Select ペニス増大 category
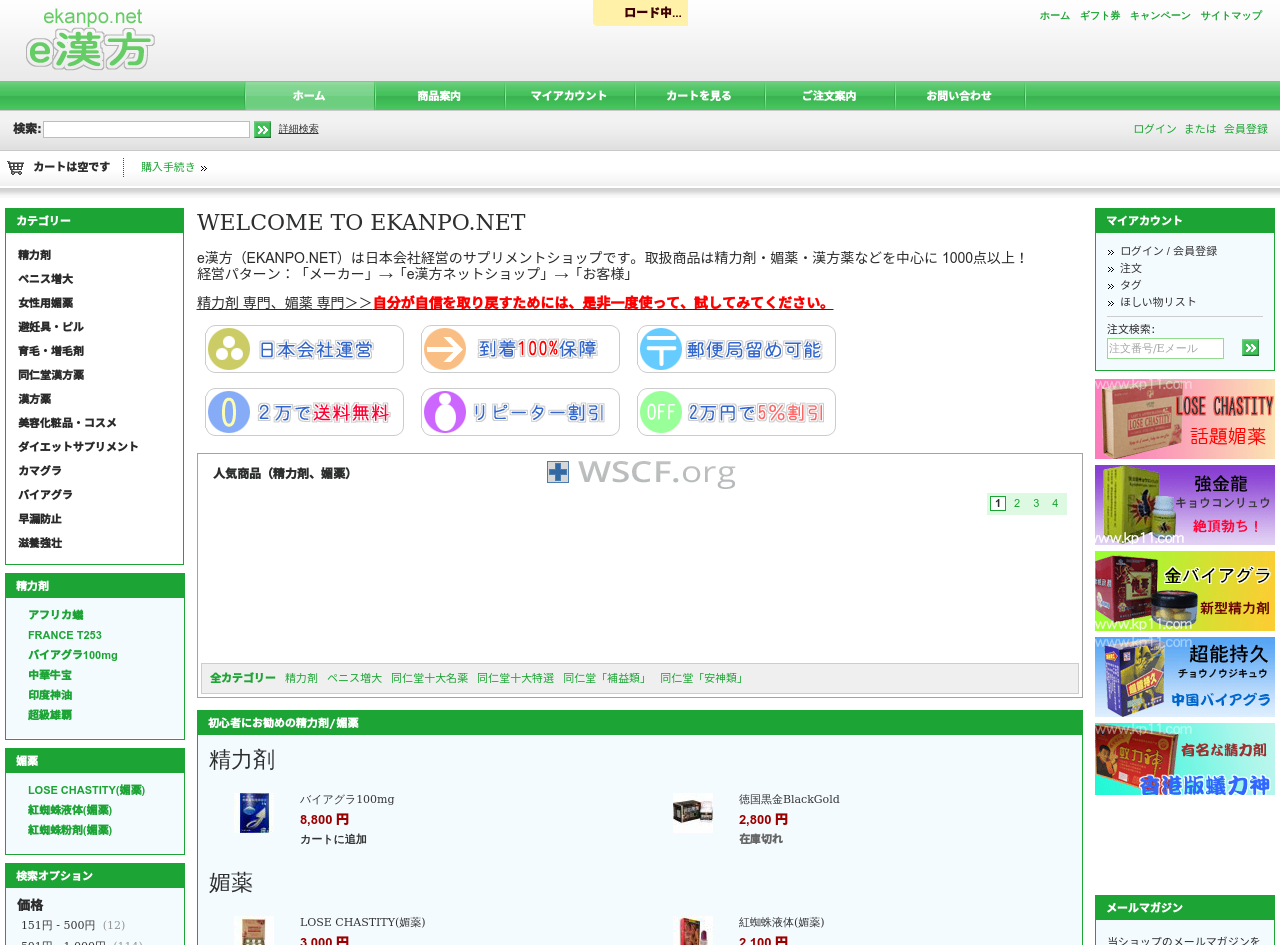1280x945 pixels. point(45,279)
